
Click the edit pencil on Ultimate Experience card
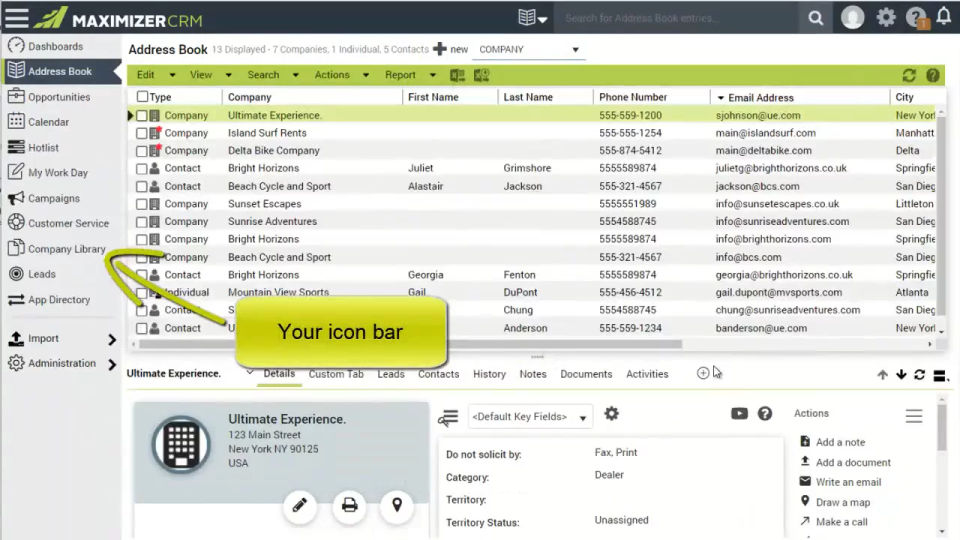coord(299,506)
